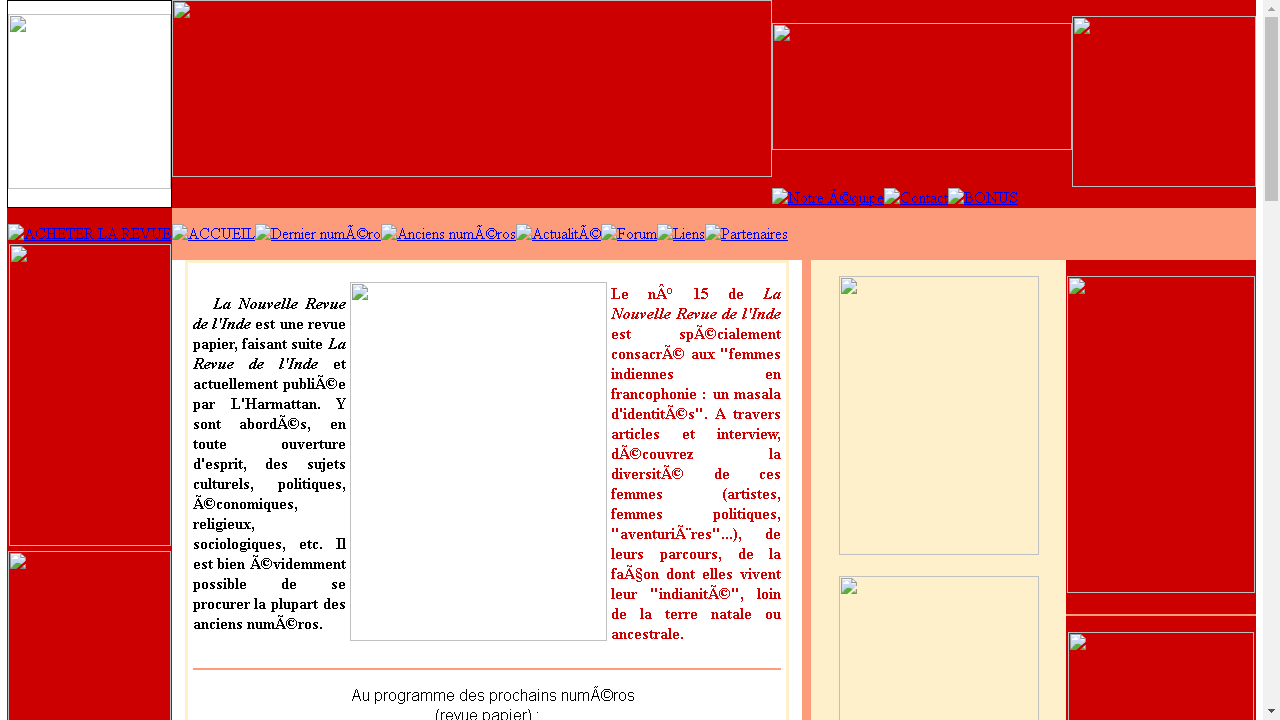Viewport: 1280px width, 720px height.
Task: Click the broken icon before Forum link
Action: [609, 233]
